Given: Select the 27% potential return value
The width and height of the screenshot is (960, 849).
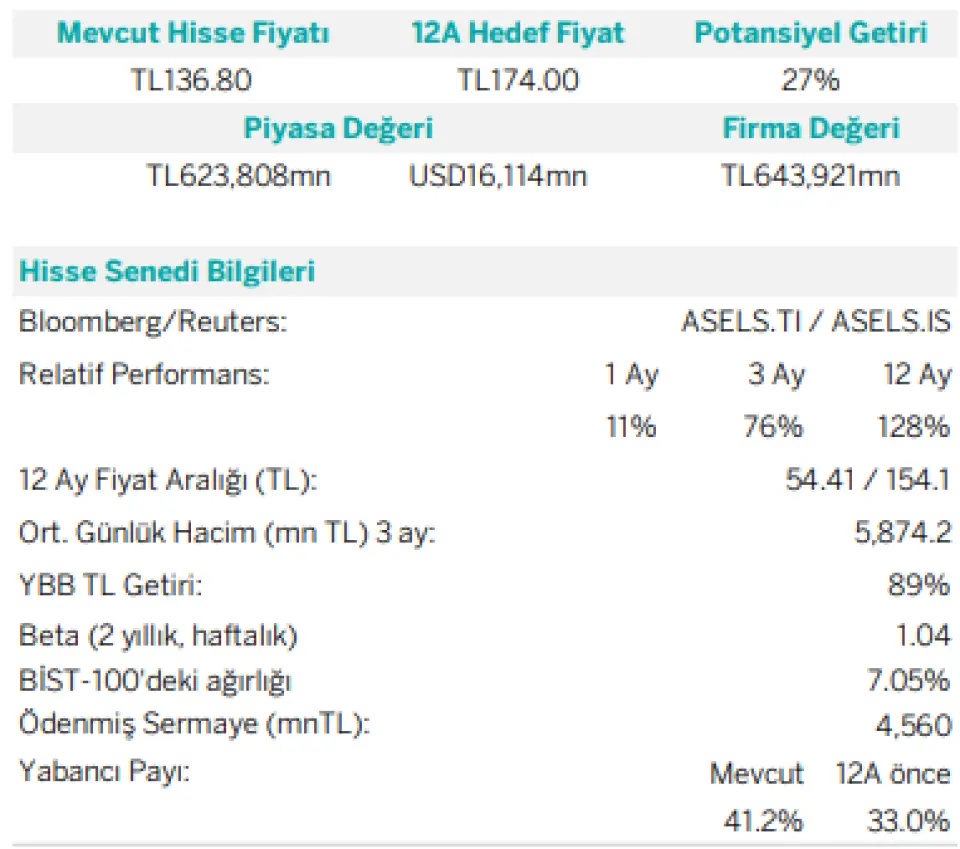Looking at the screenshot, I should tap(811, 80).
